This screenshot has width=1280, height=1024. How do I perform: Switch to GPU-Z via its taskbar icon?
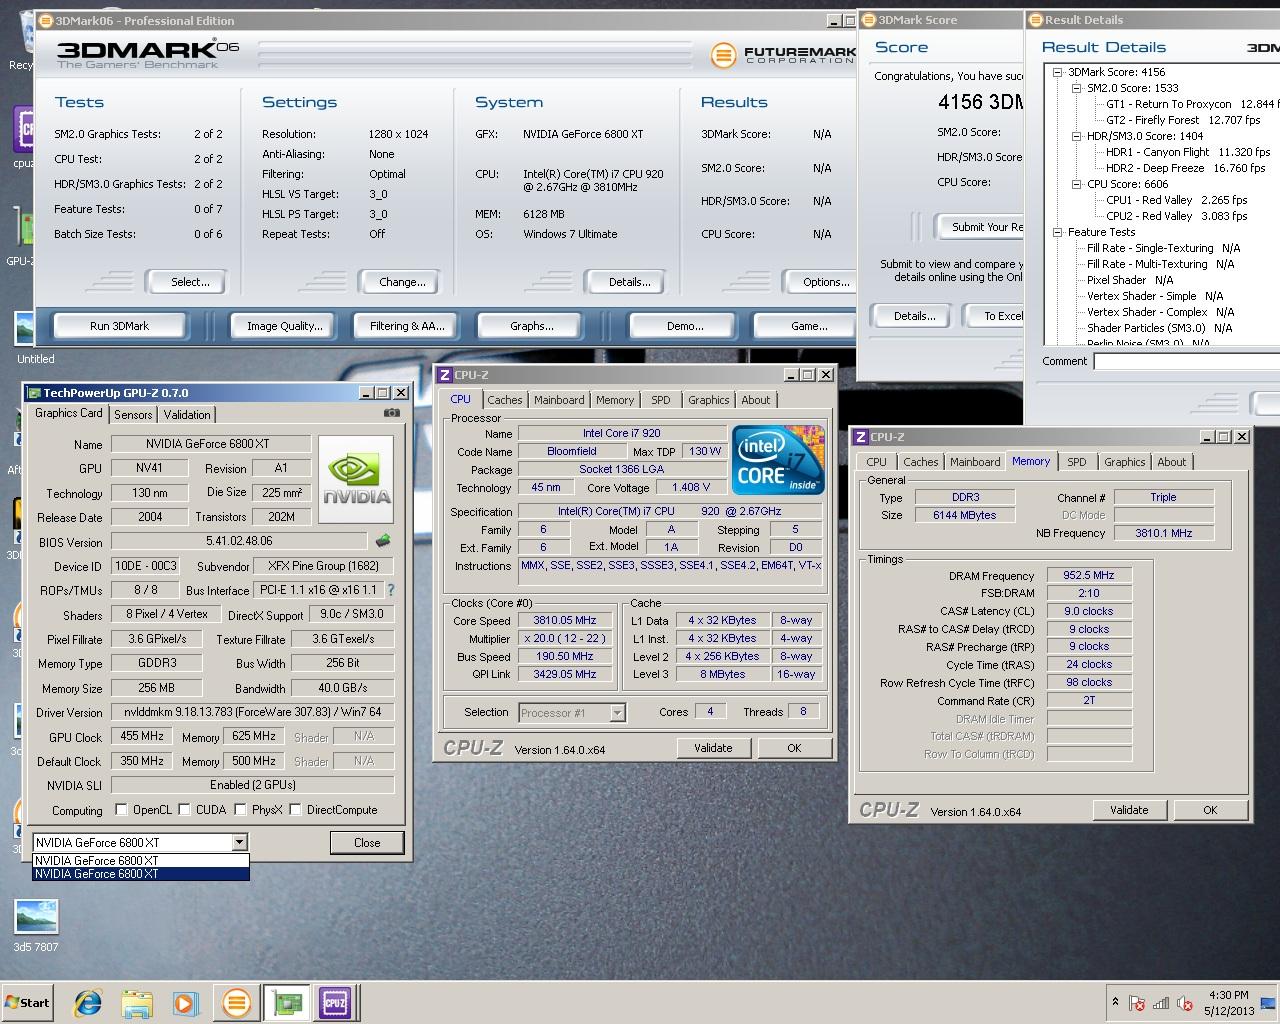pos(286,1003)
